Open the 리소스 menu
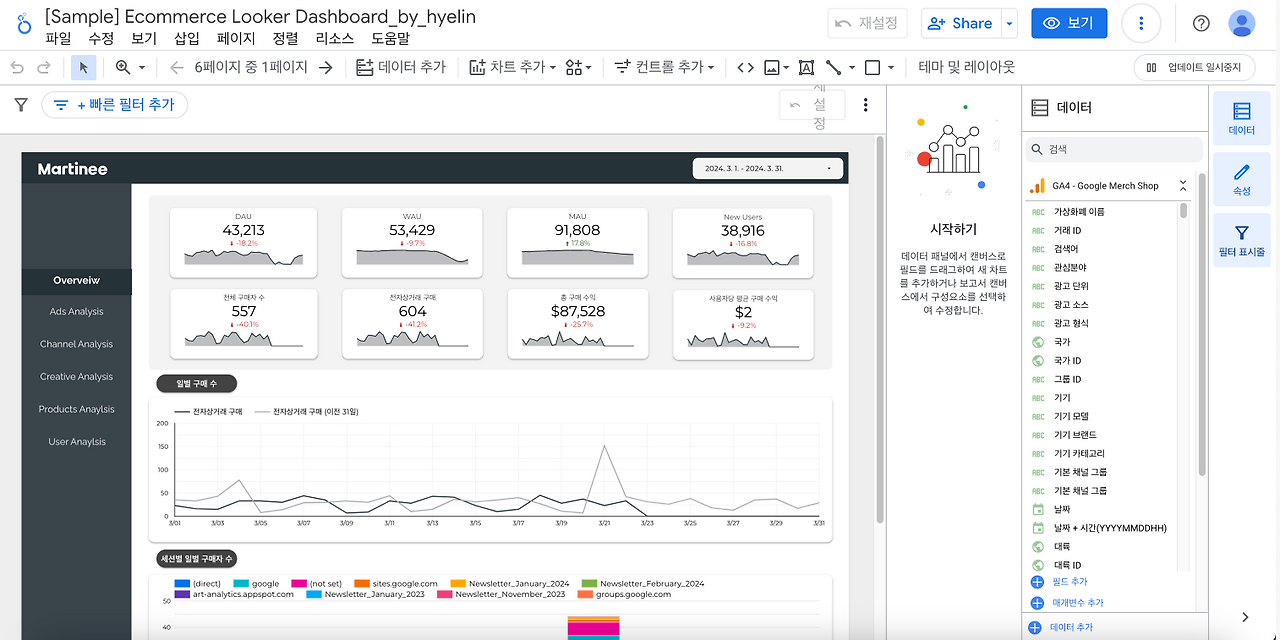1280x640 pixels. pos(334,38)
